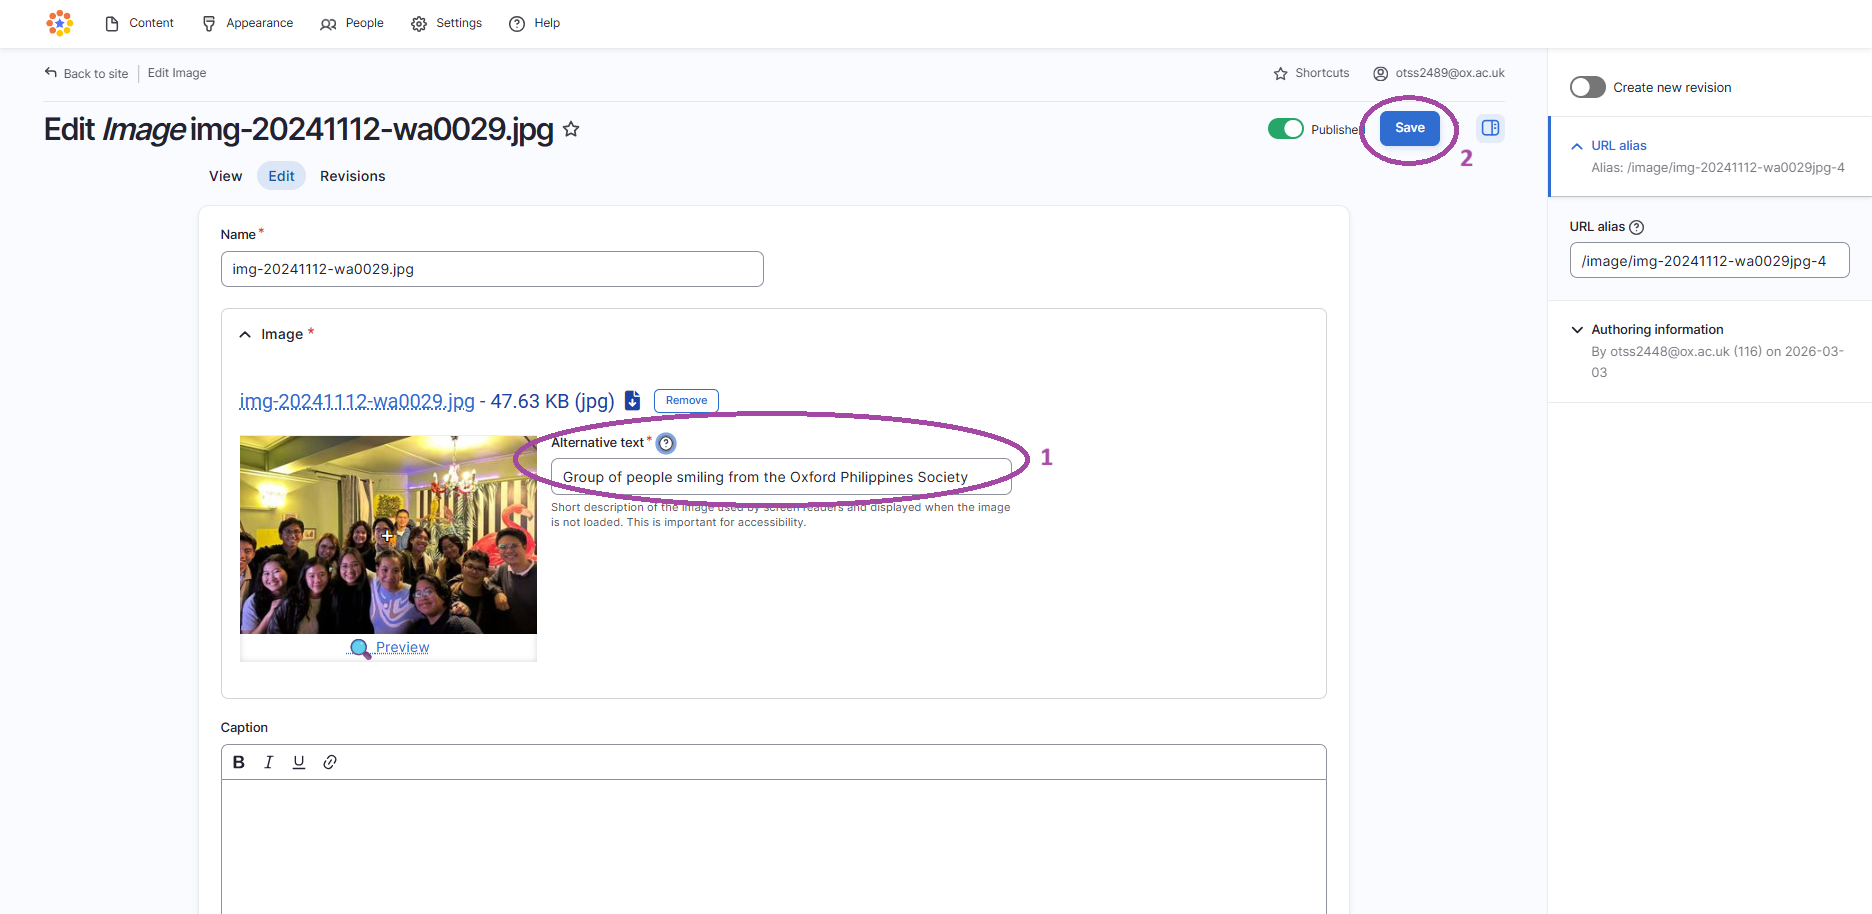Star this image using the favorite icon
The width and height of the screenshot is (1872, 914).
(x=571, y=128)
